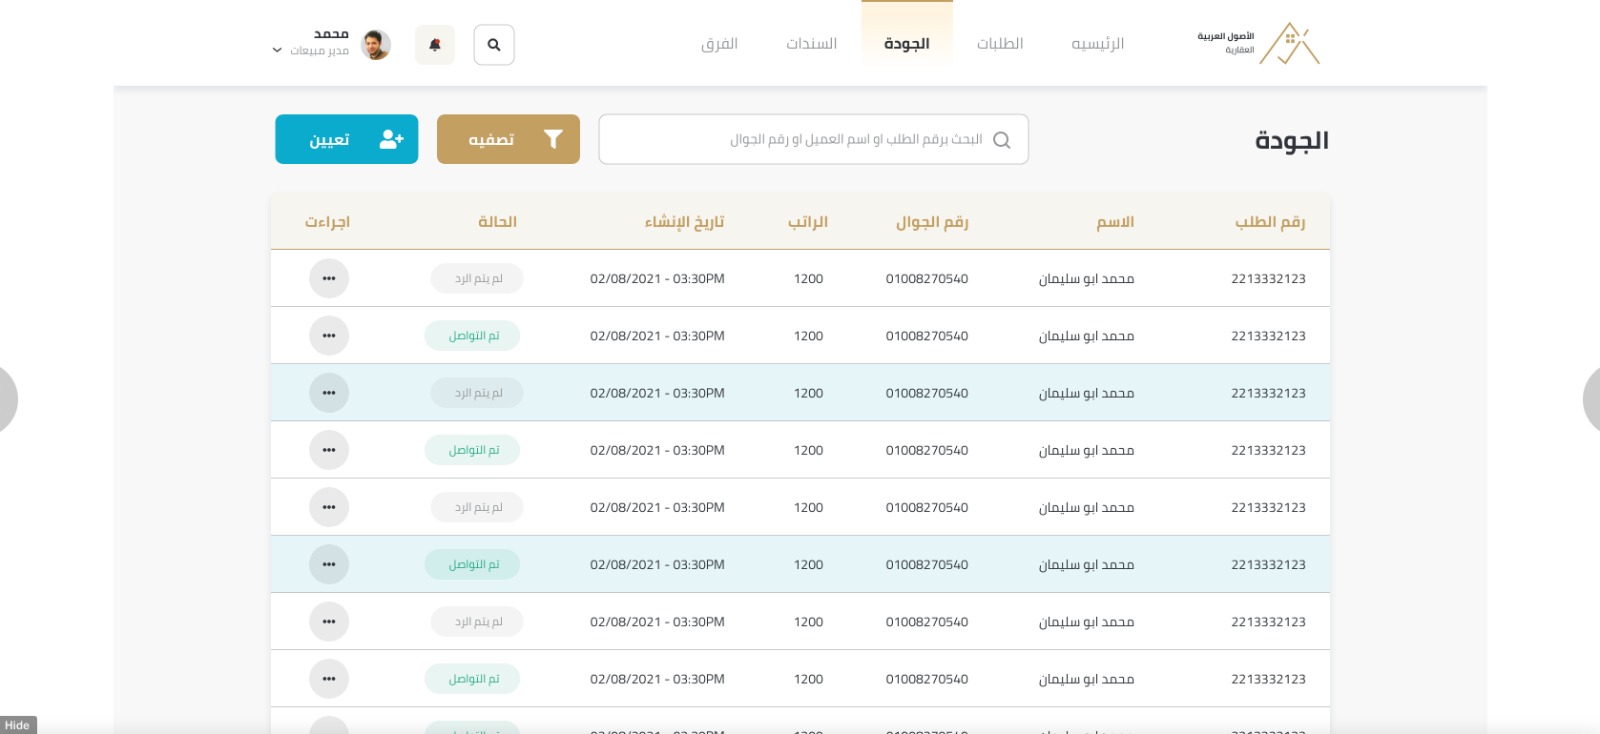Select the active الجودة tab

point(907,44)
